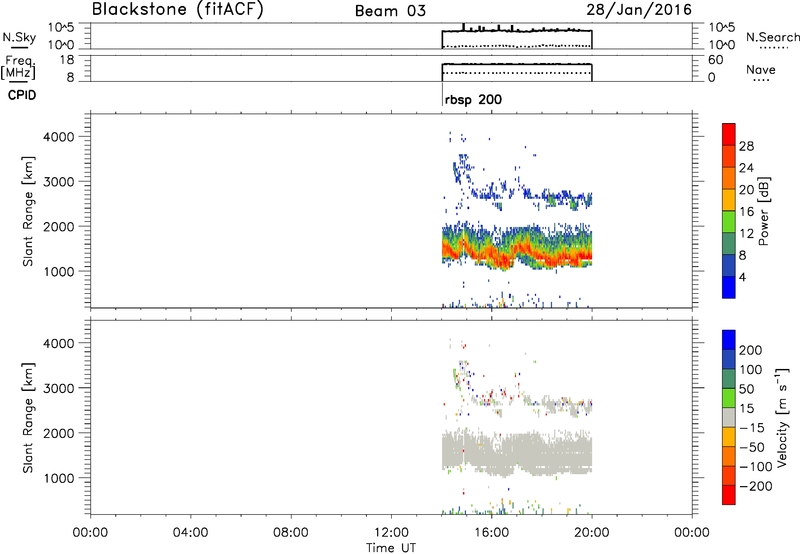
Task: Click the -200 tick on velocity colorbar
Action: tap(755, 486)
